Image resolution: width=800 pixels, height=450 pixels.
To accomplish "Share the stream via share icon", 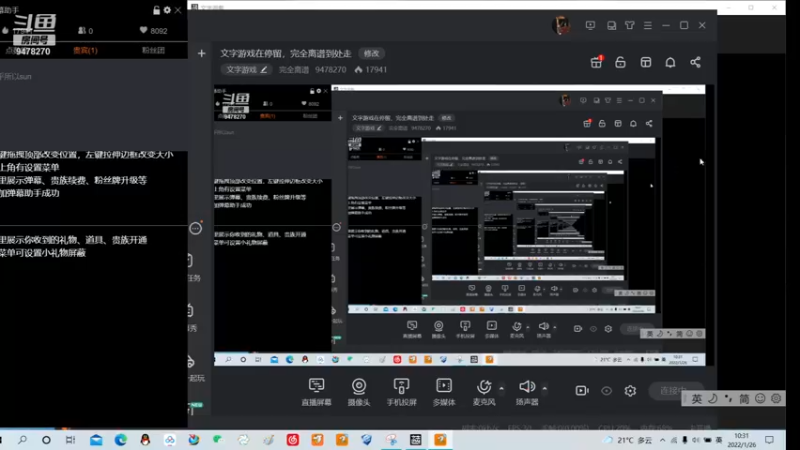I will pos(695,62).
